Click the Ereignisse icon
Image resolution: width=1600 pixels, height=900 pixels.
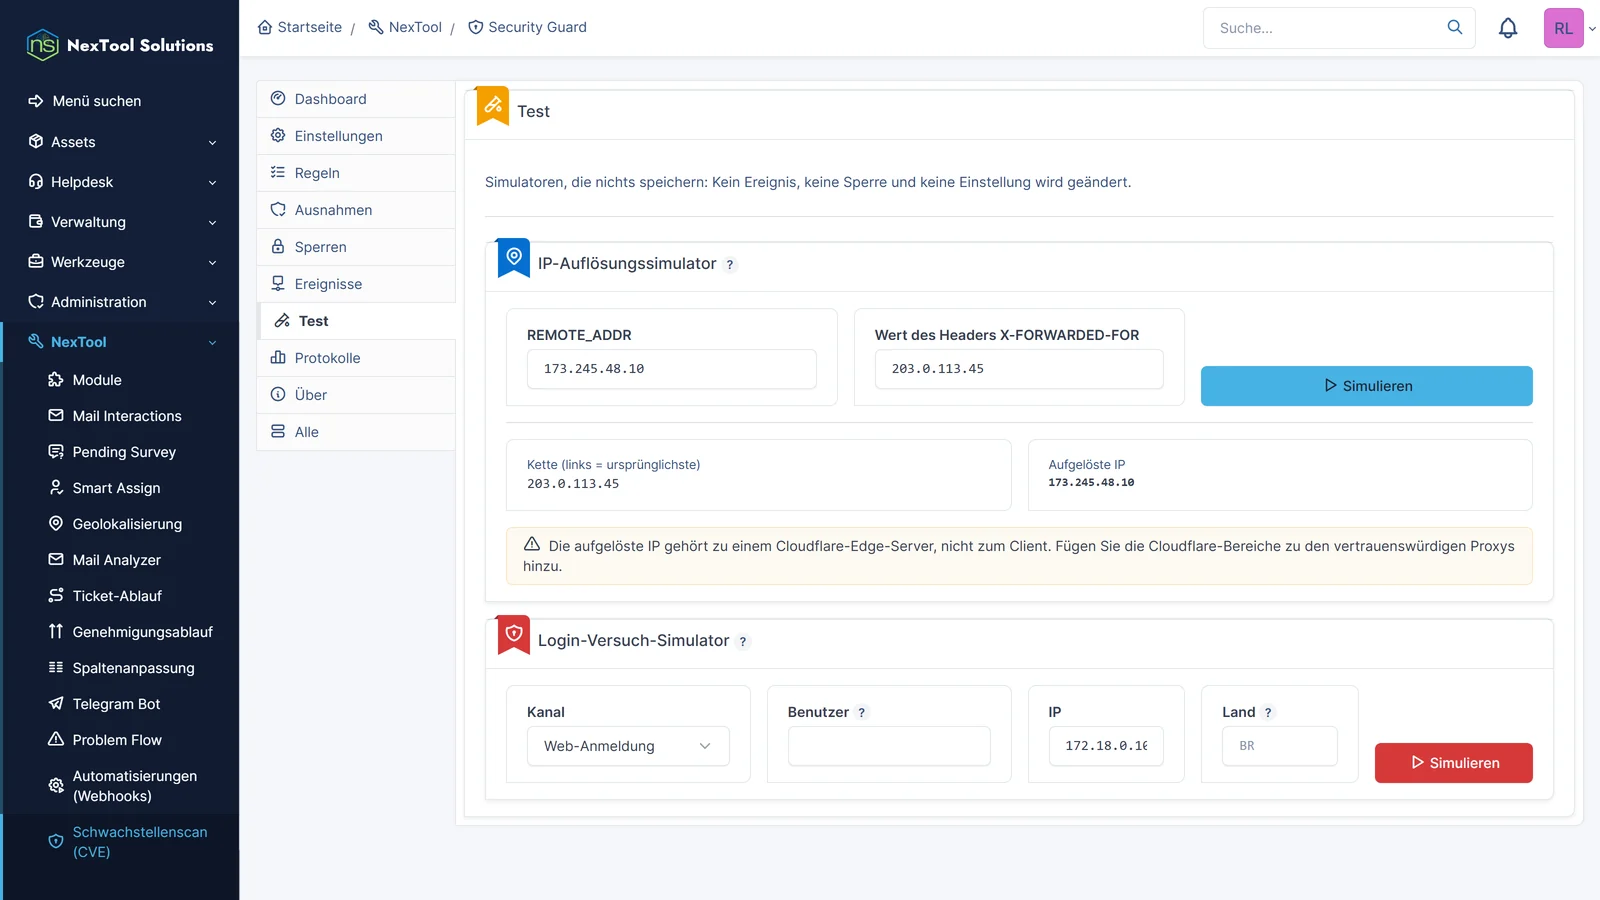click(278, 283)
